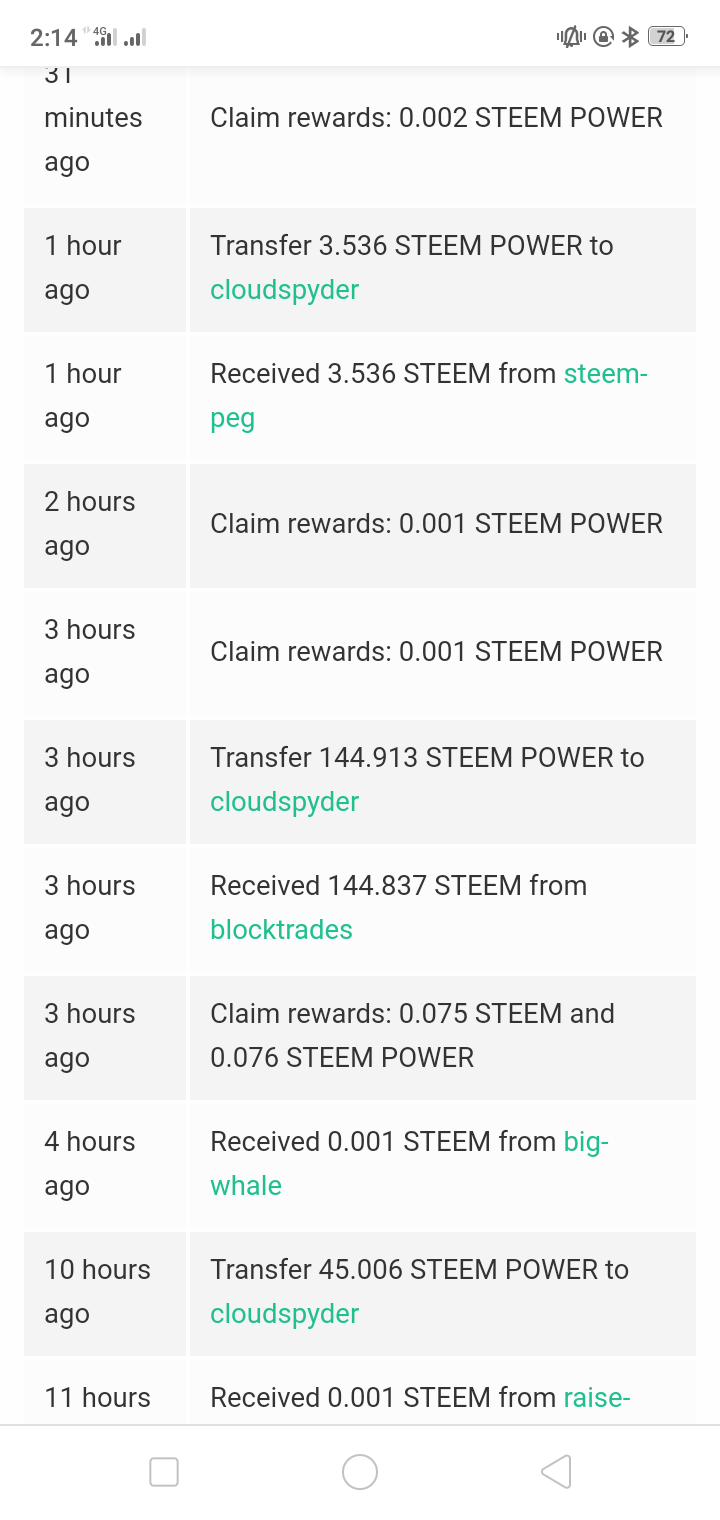Viewport: 720px width, 1520px height.
Task: Tap the rotation lock status icon
Action: click(603, 37)
